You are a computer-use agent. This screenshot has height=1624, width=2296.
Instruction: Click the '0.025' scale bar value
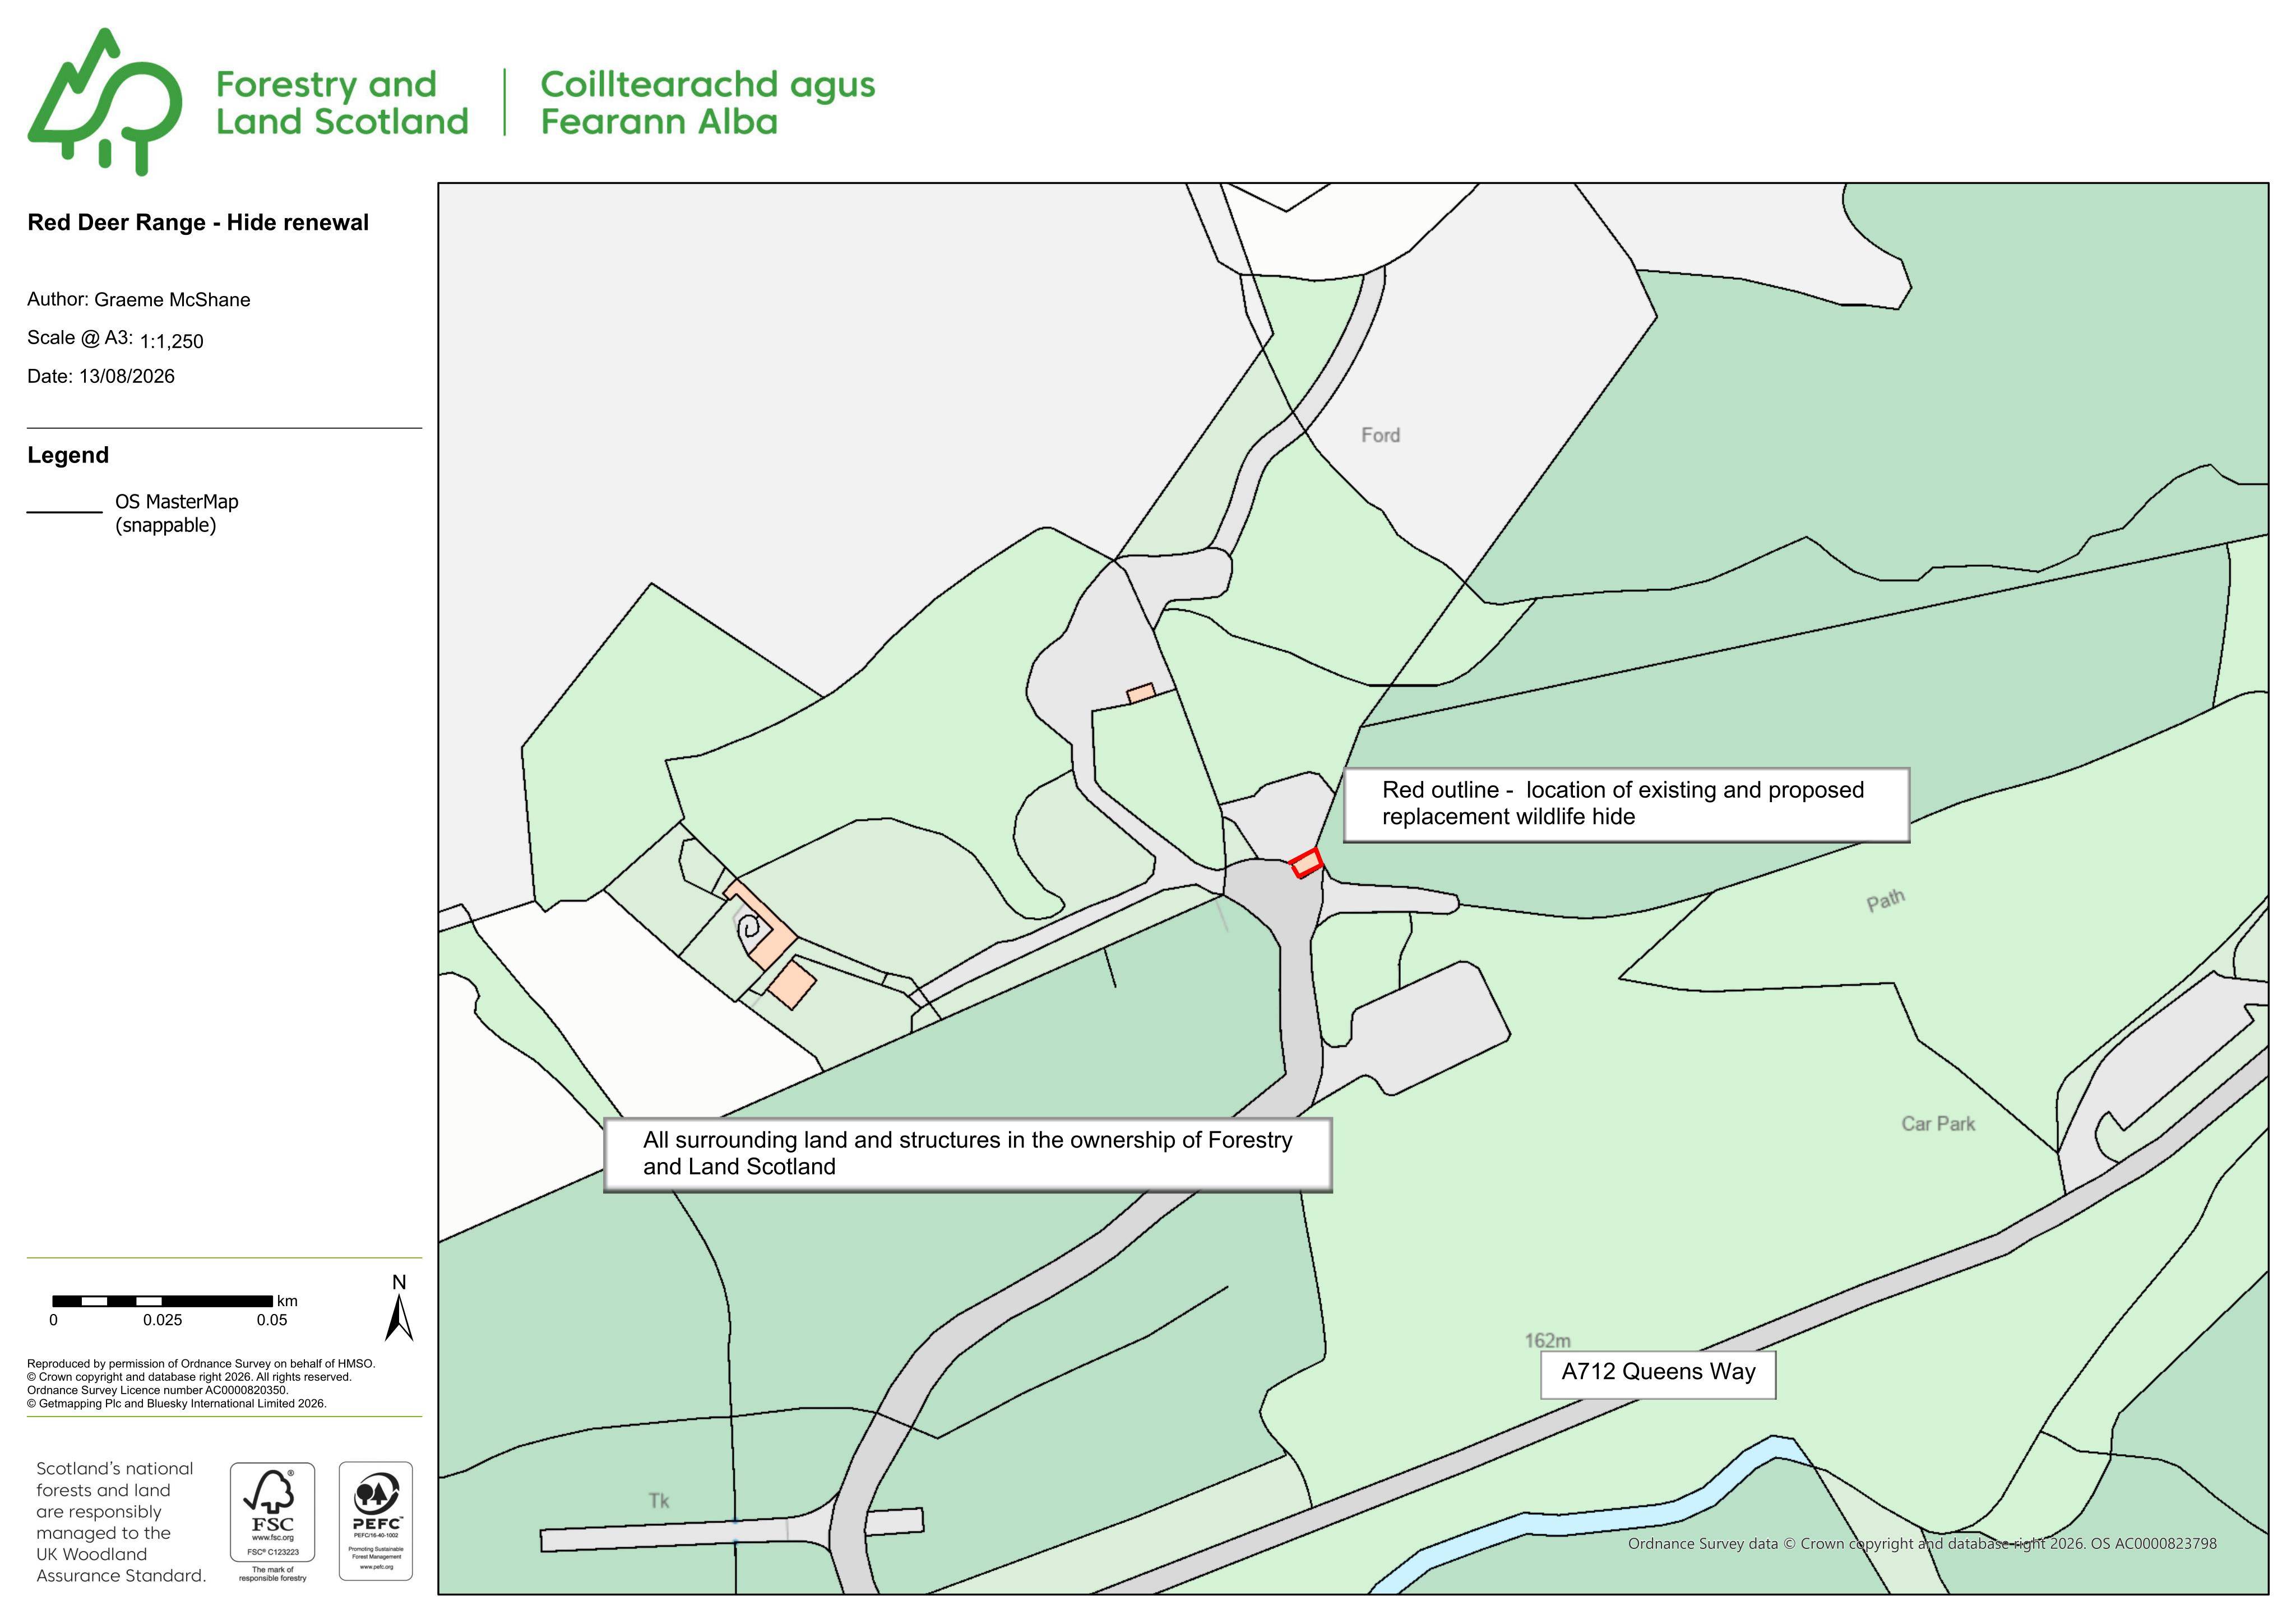pos(162,1320)
